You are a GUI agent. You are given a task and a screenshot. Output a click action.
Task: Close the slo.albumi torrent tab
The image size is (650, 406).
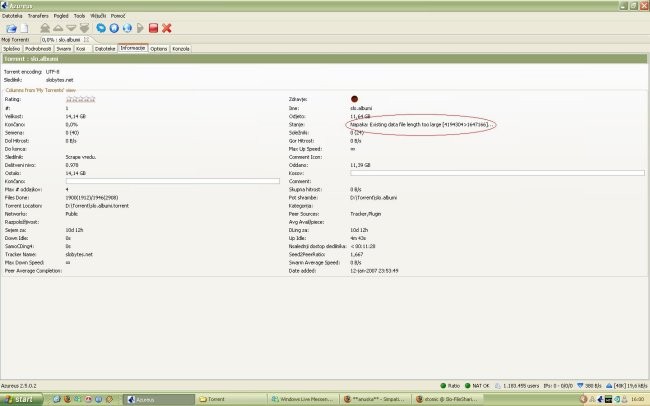86,40
